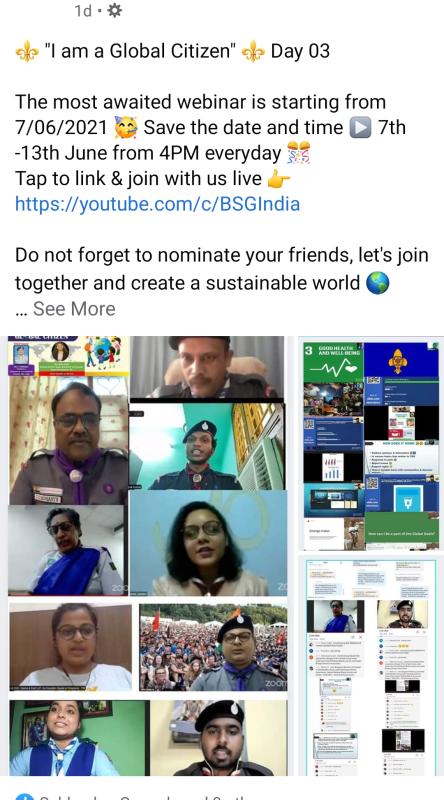Tap the globe emoji after sustainable world
This screenshot has height=800, width=444.
[378, 283]
